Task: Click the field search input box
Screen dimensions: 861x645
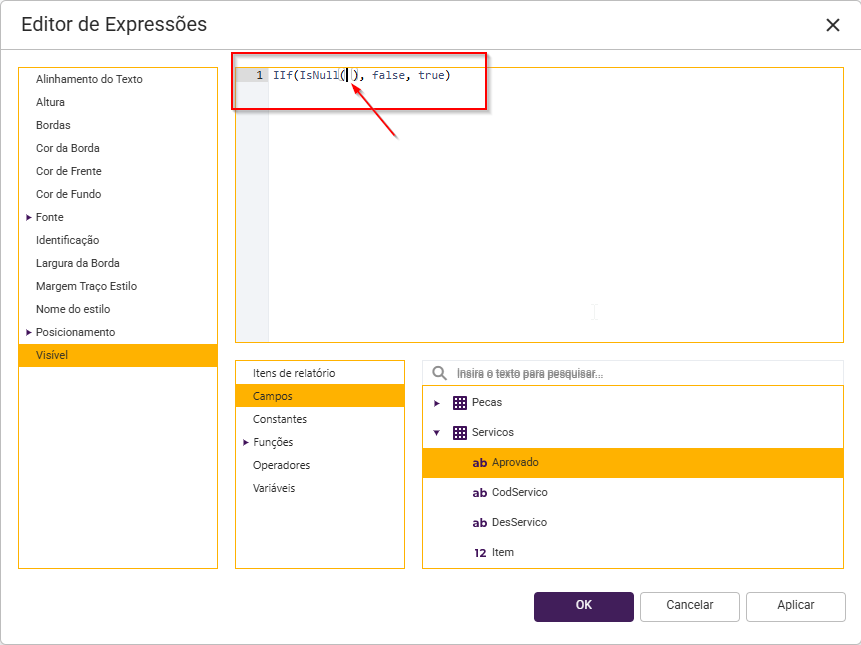Action: 640,373
